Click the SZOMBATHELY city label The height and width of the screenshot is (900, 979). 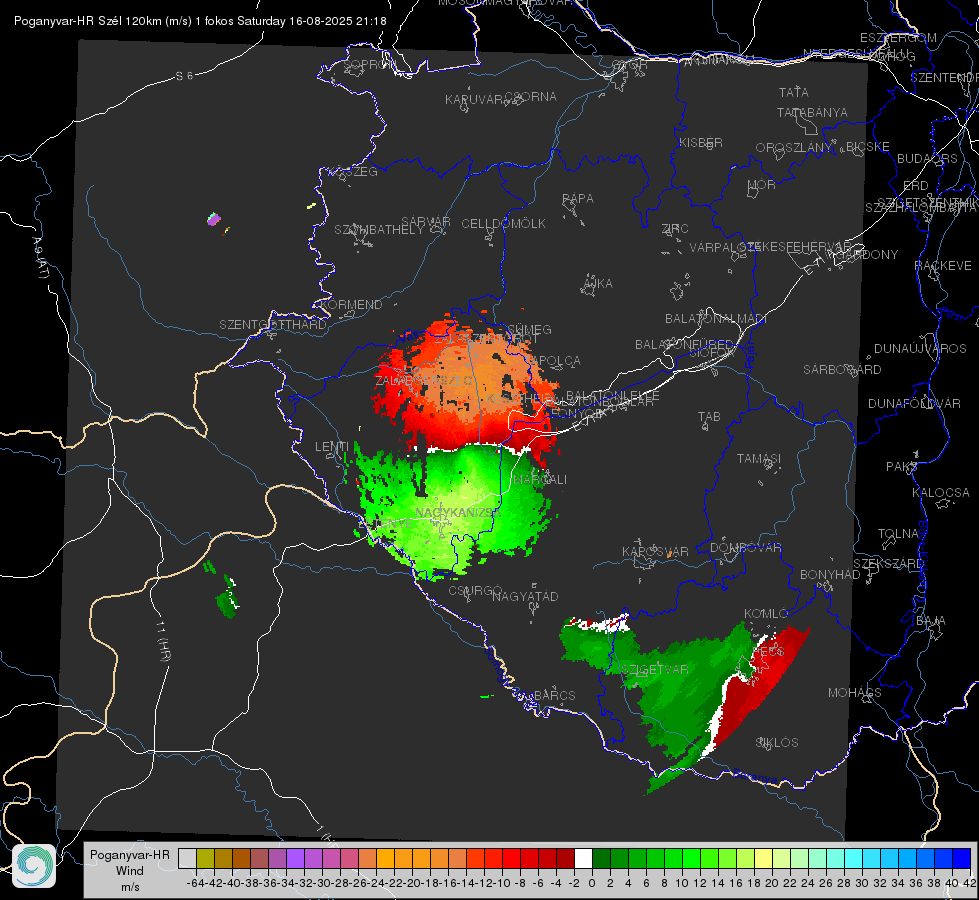[x=379, y=229]
